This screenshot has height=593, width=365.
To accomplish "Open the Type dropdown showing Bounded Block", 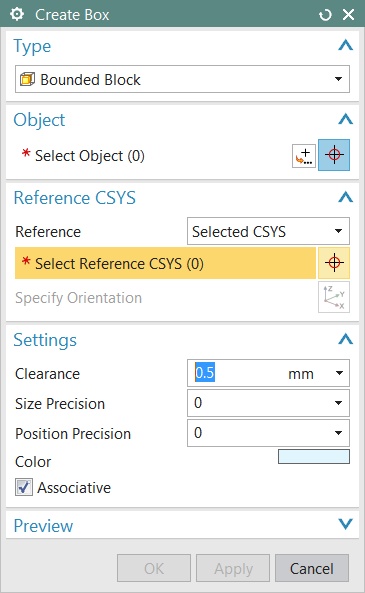I will click(182, 79).
